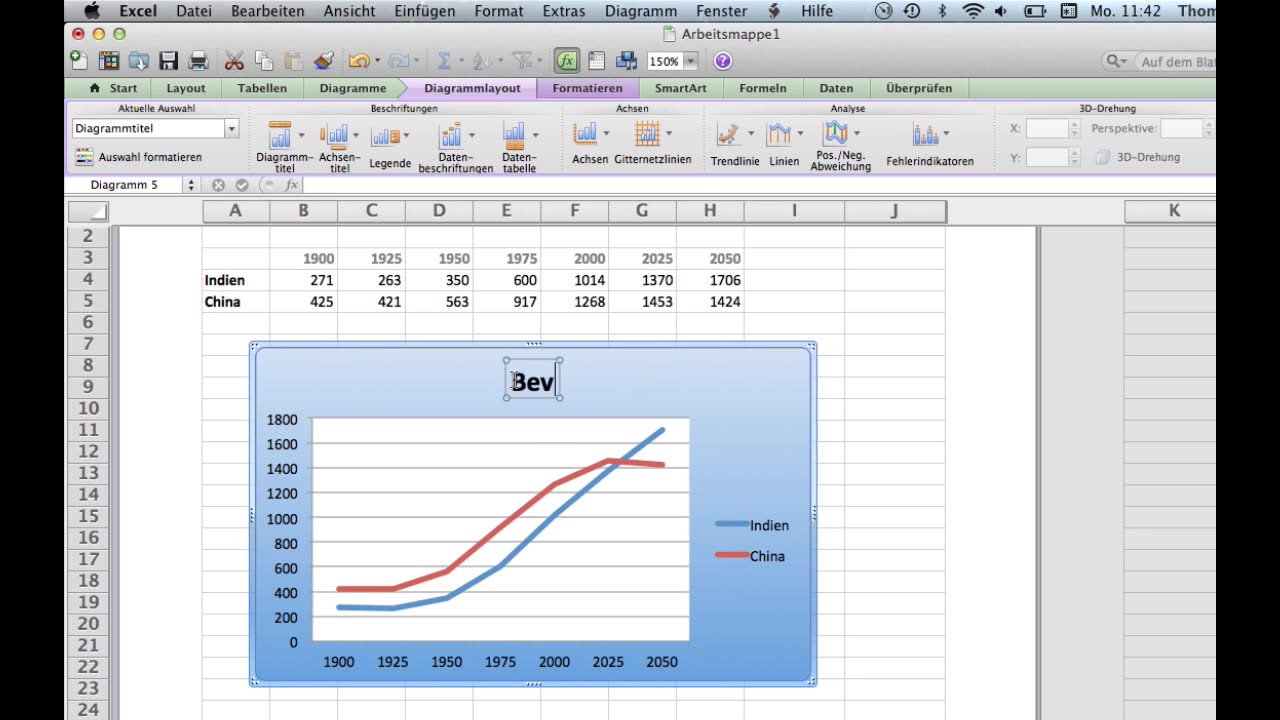This screenshot has height=720, width=1280.
Task: Click the Fehlerindikatoren icon
Action: point(925,134)
